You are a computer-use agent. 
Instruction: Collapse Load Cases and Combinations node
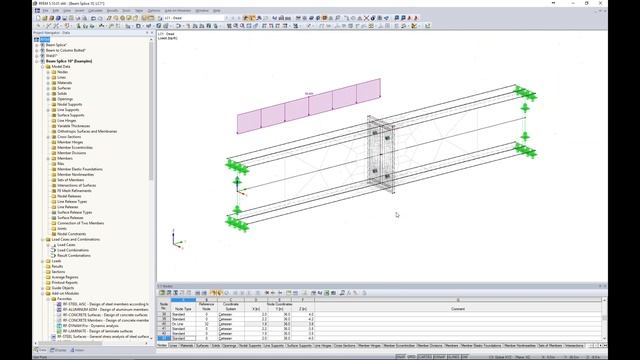pyautogui.click(x=42, y=239)
